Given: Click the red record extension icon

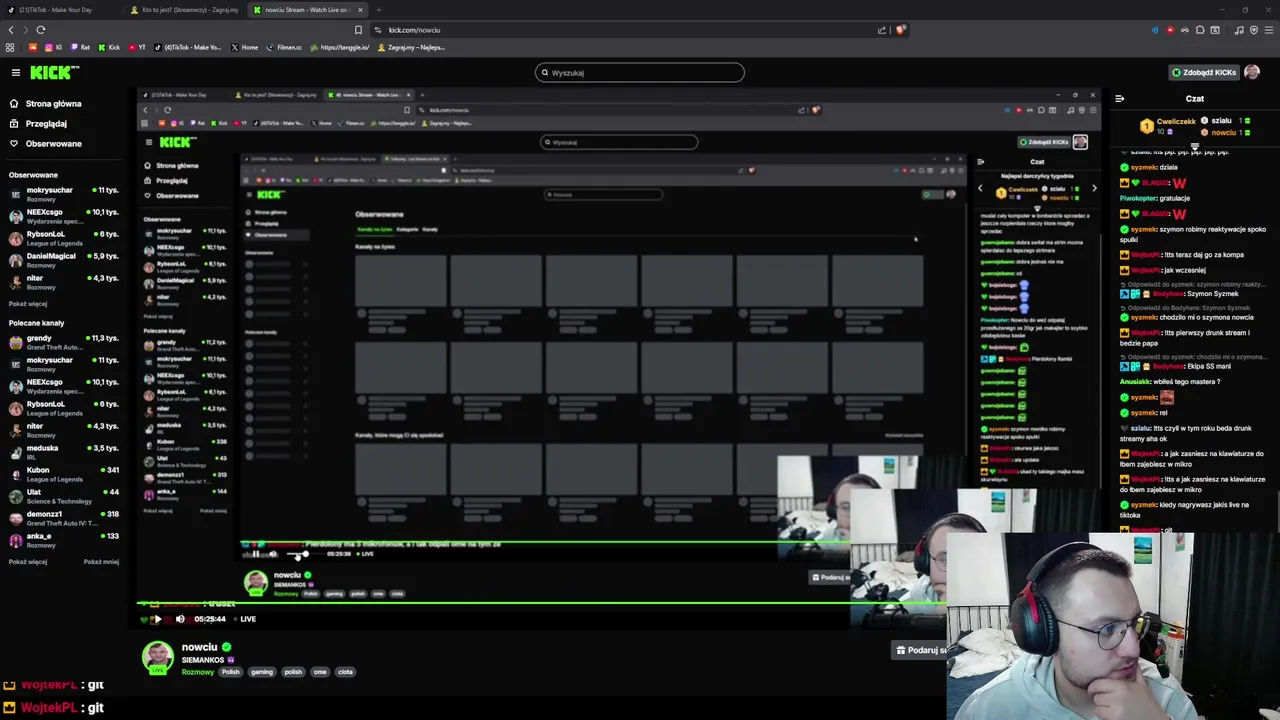Looking at the screenshot, I should coord(1170,30).
